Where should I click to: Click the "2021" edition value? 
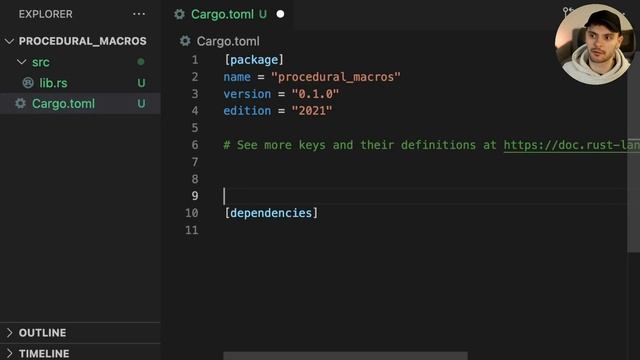click(x=312, y=111)
